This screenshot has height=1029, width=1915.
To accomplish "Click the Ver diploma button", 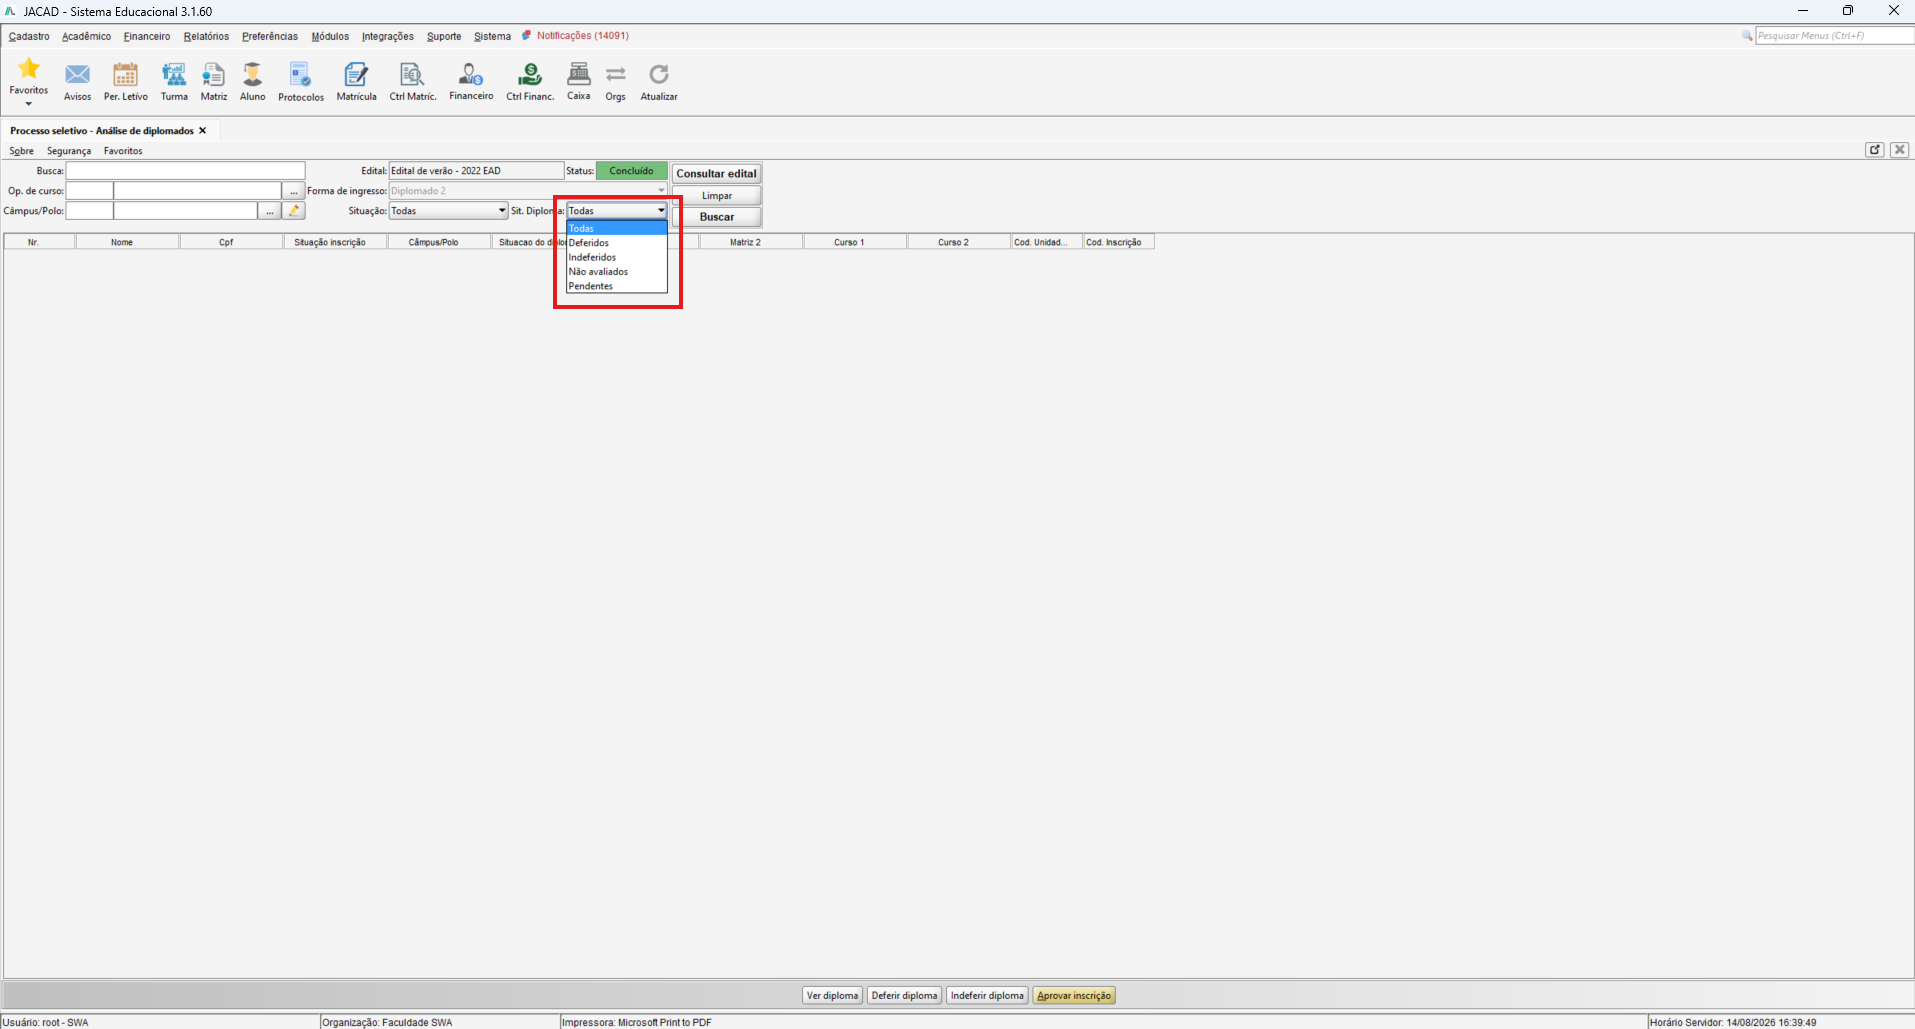I will tap(832, 996).
